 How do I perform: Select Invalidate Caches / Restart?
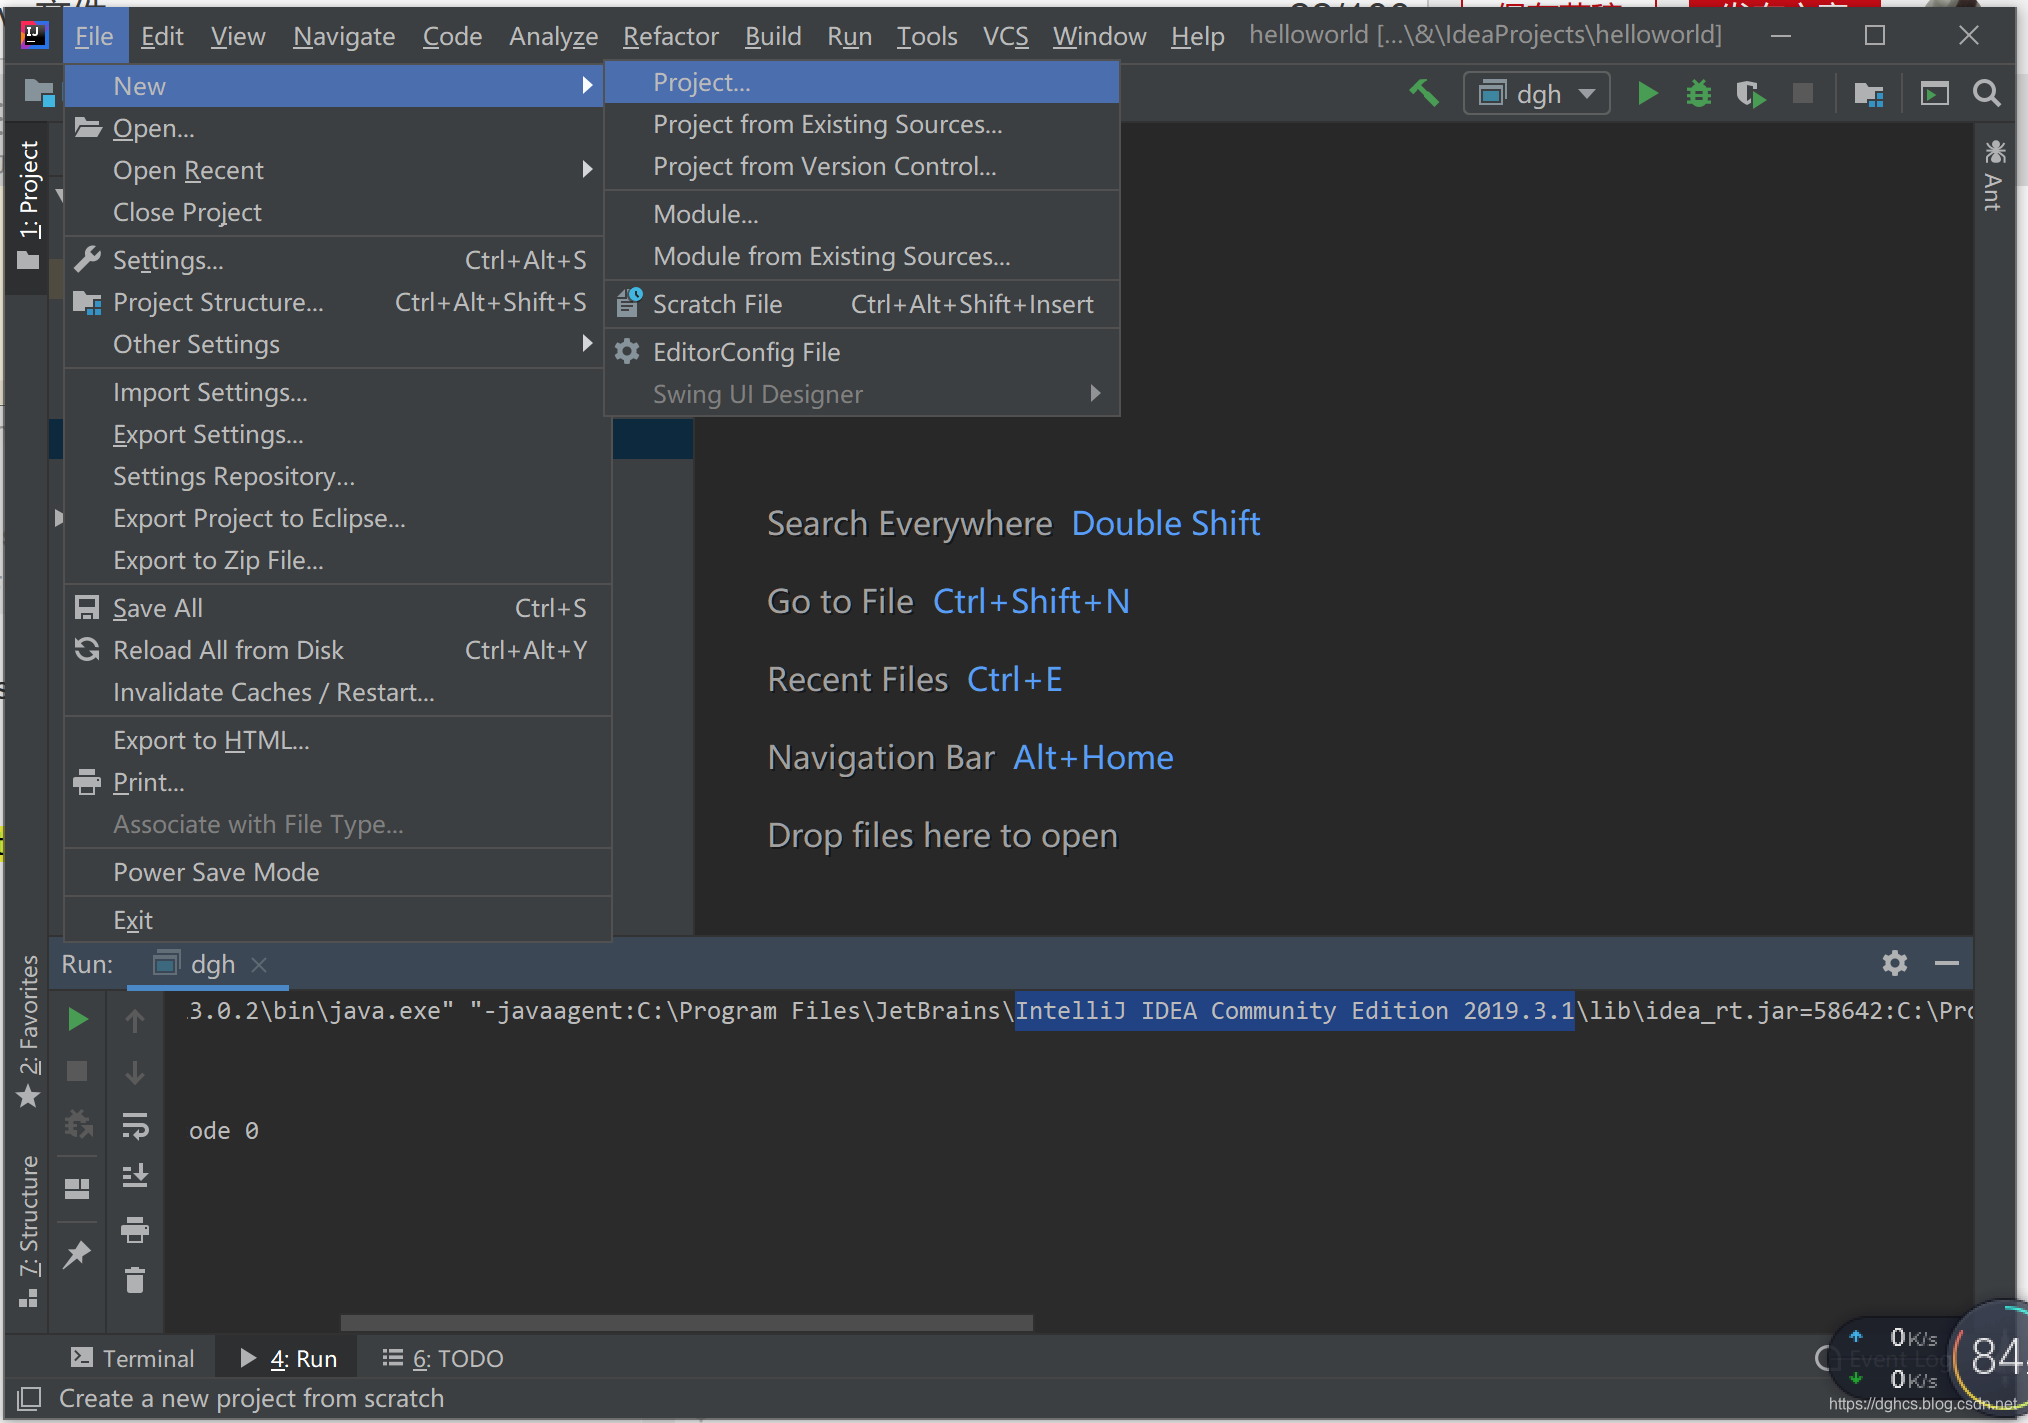[273, 691]
